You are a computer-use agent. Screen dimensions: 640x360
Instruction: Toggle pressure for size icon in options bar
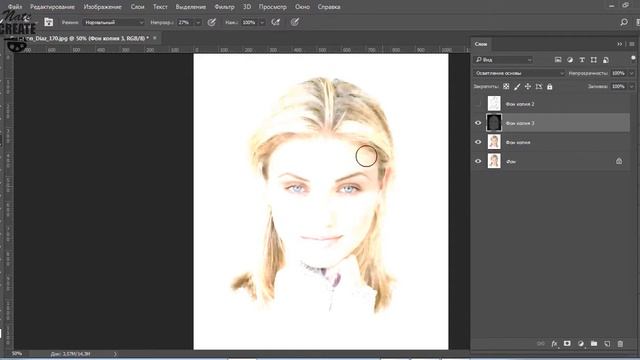(x=295, y=22)
